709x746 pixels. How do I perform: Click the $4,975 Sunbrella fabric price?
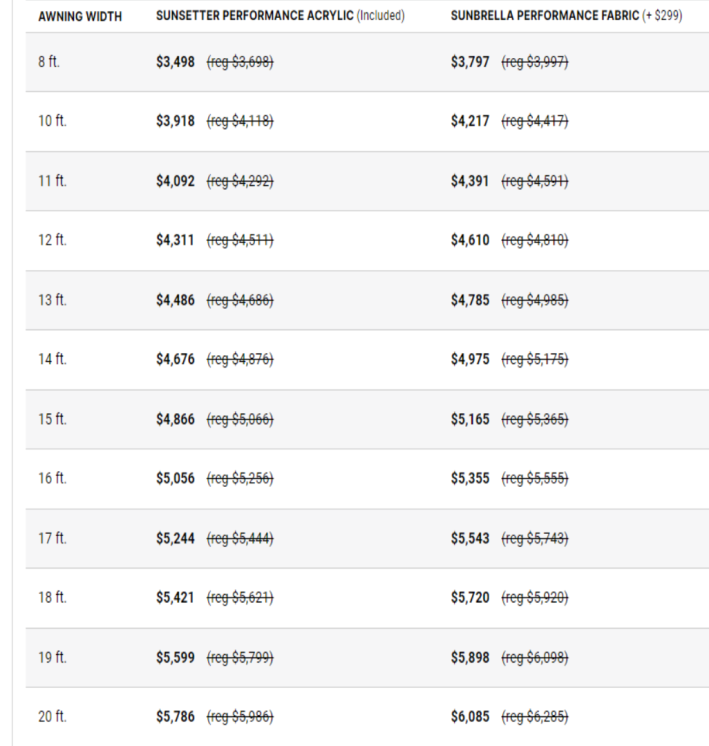[x=470, y=360]
